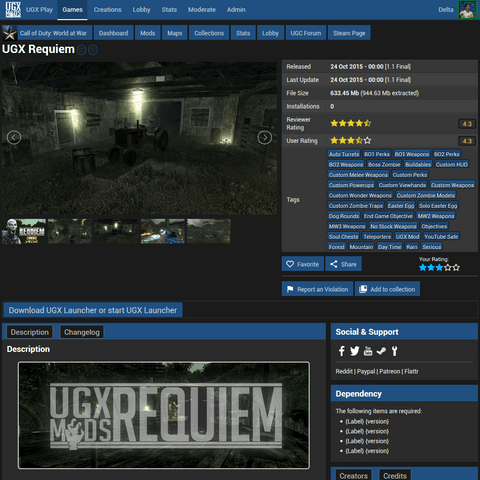Open the Patreon link
The width and height of the screenshot is (480, 480).
pos(390,371)
